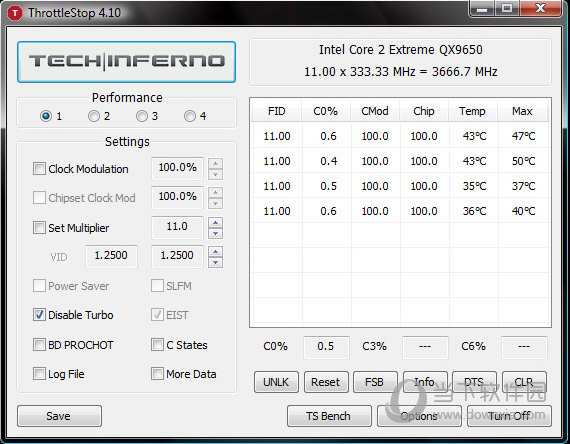Click the Chipset Clock Mod 100.0% field
The width and height of the screenshot is (570, 444).
pyautogui.click(x=177, y=197)
